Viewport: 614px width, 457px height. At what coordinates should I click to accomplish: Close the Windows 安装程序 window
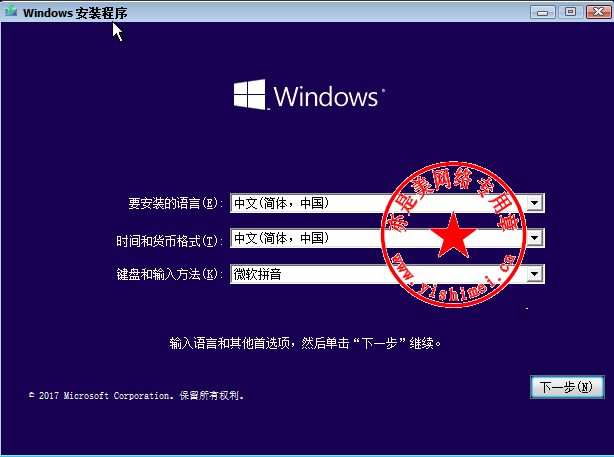click(598, 12)
